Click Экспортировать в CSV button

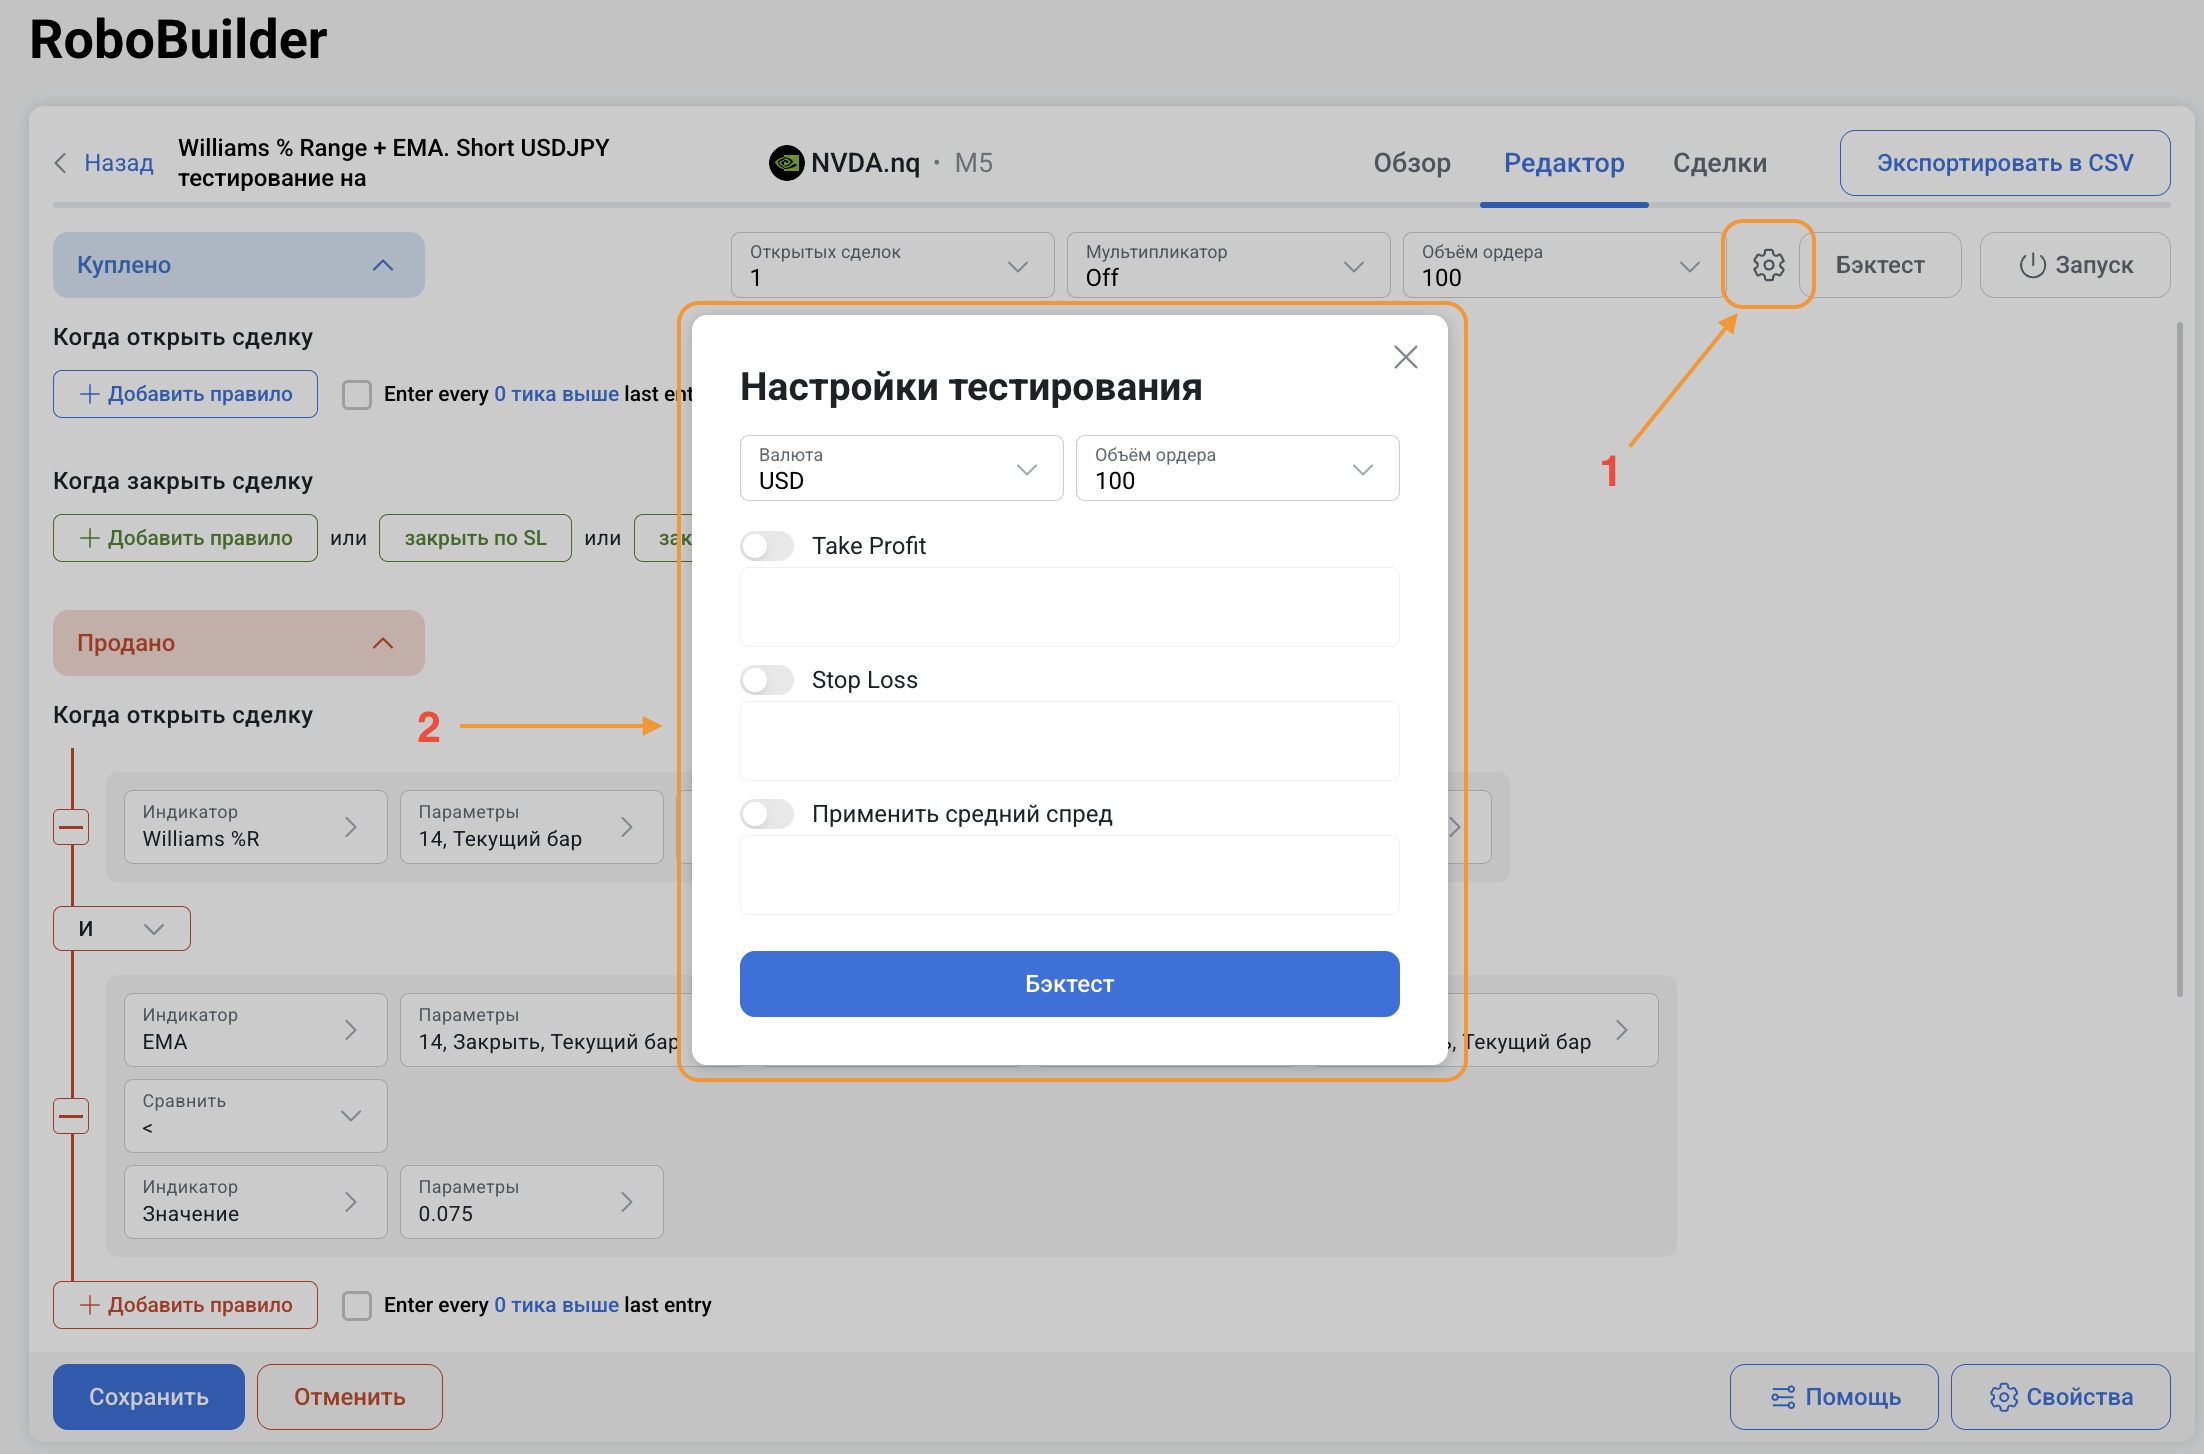2004,163
